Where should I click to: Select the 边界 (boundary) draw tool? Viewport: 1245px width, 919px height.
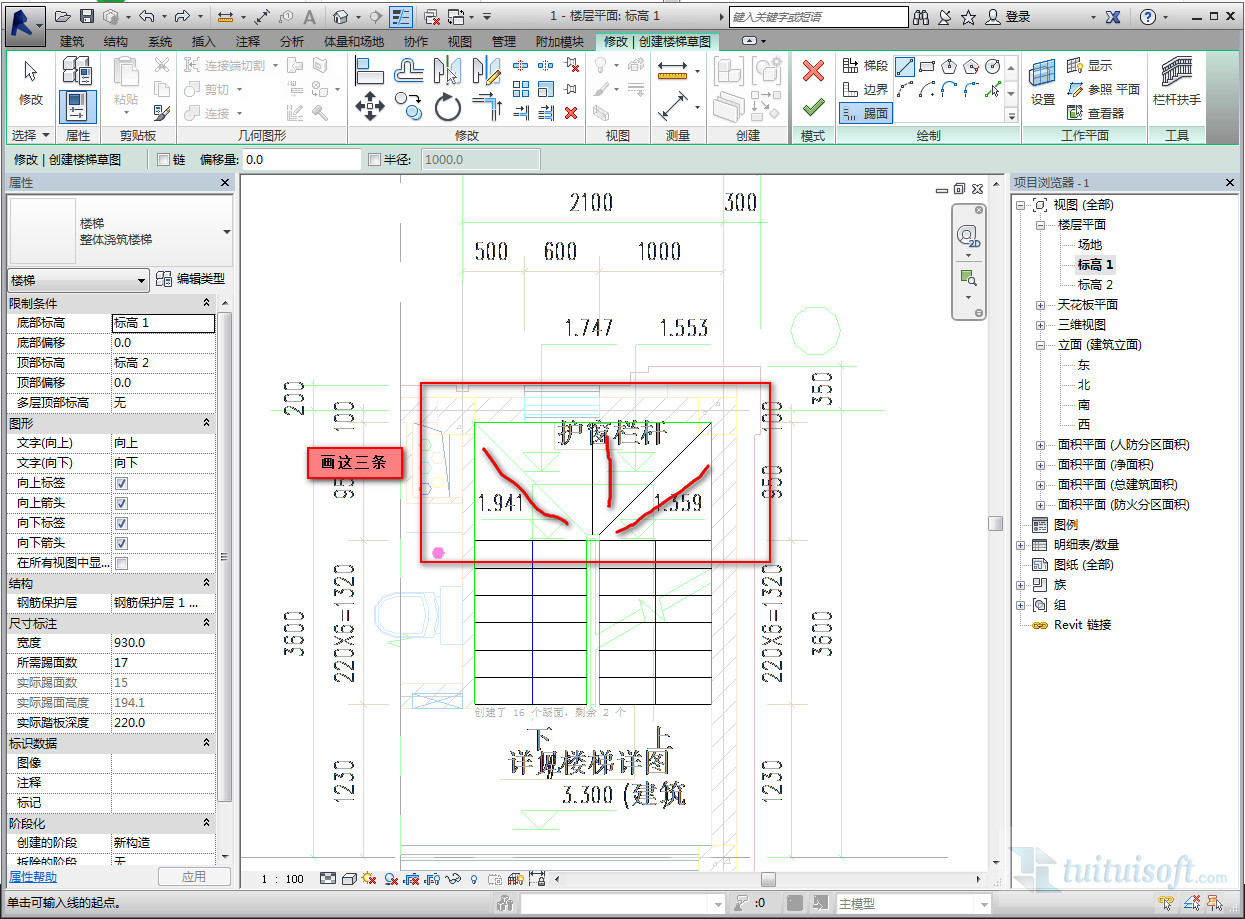point(865,90)
